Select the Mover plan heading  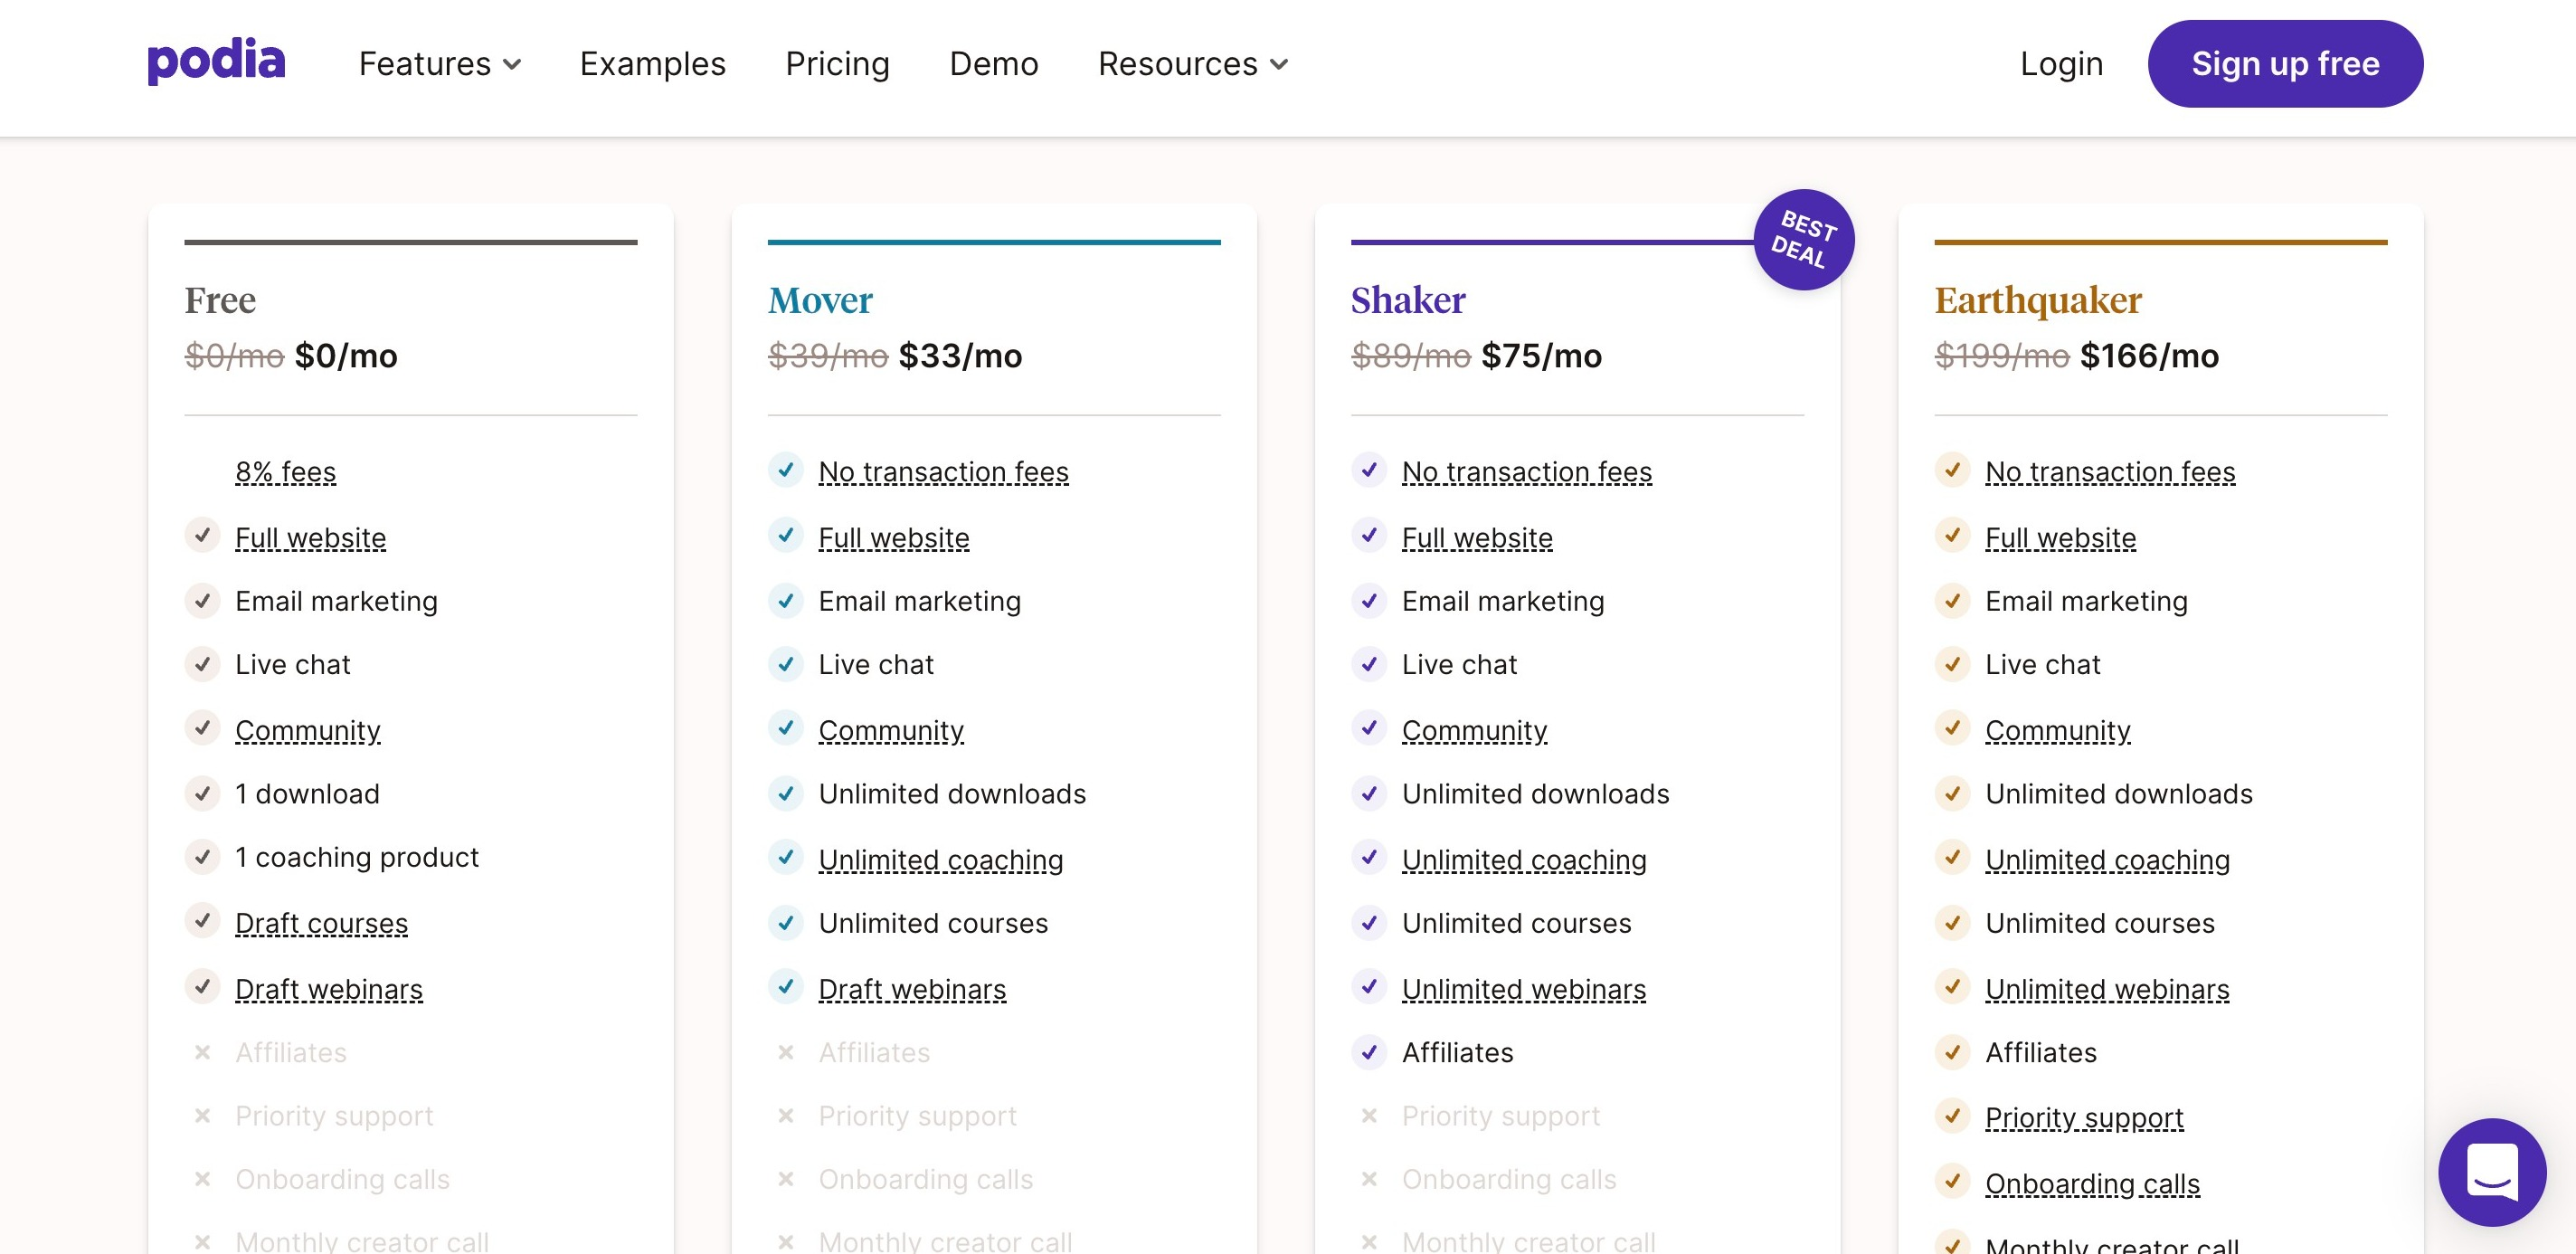[x=820, y=300]
